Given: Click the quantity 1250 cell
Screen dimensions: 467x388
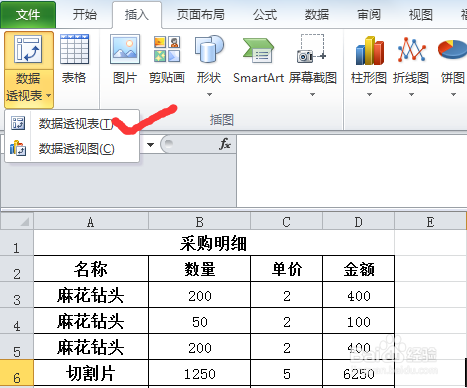Looking at the screenshot, I should coord(199,373).
